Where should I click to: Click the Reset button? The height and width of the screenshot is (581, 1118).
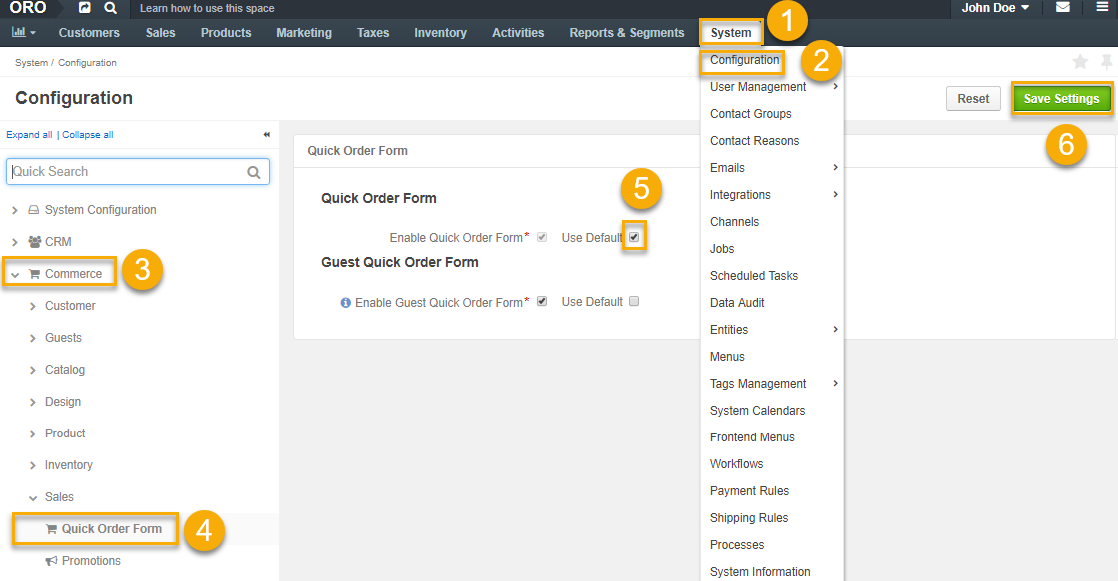tap(972, 98)
